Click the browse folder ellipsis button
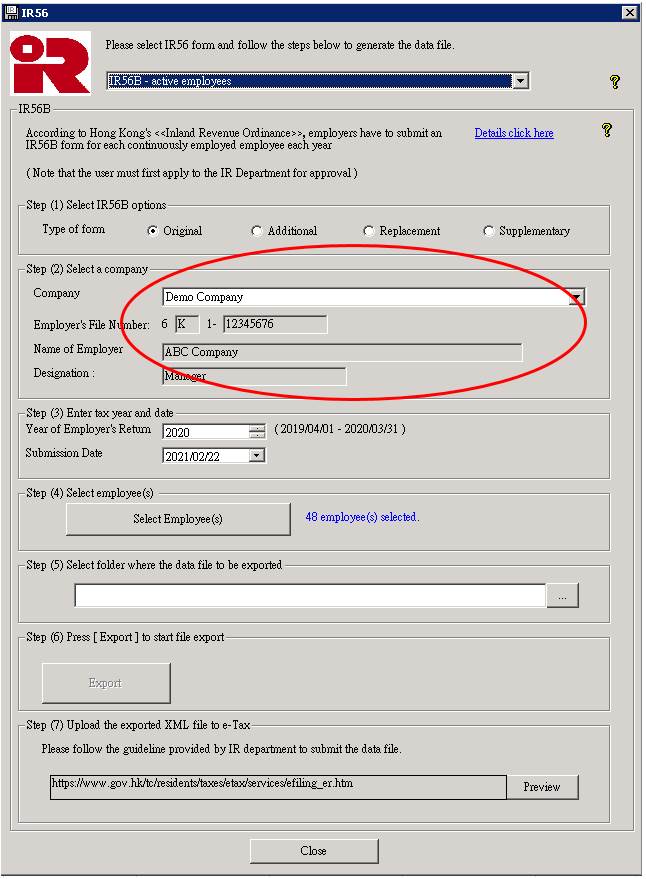Viewport: 646px width, 879px height. (562, 595)
